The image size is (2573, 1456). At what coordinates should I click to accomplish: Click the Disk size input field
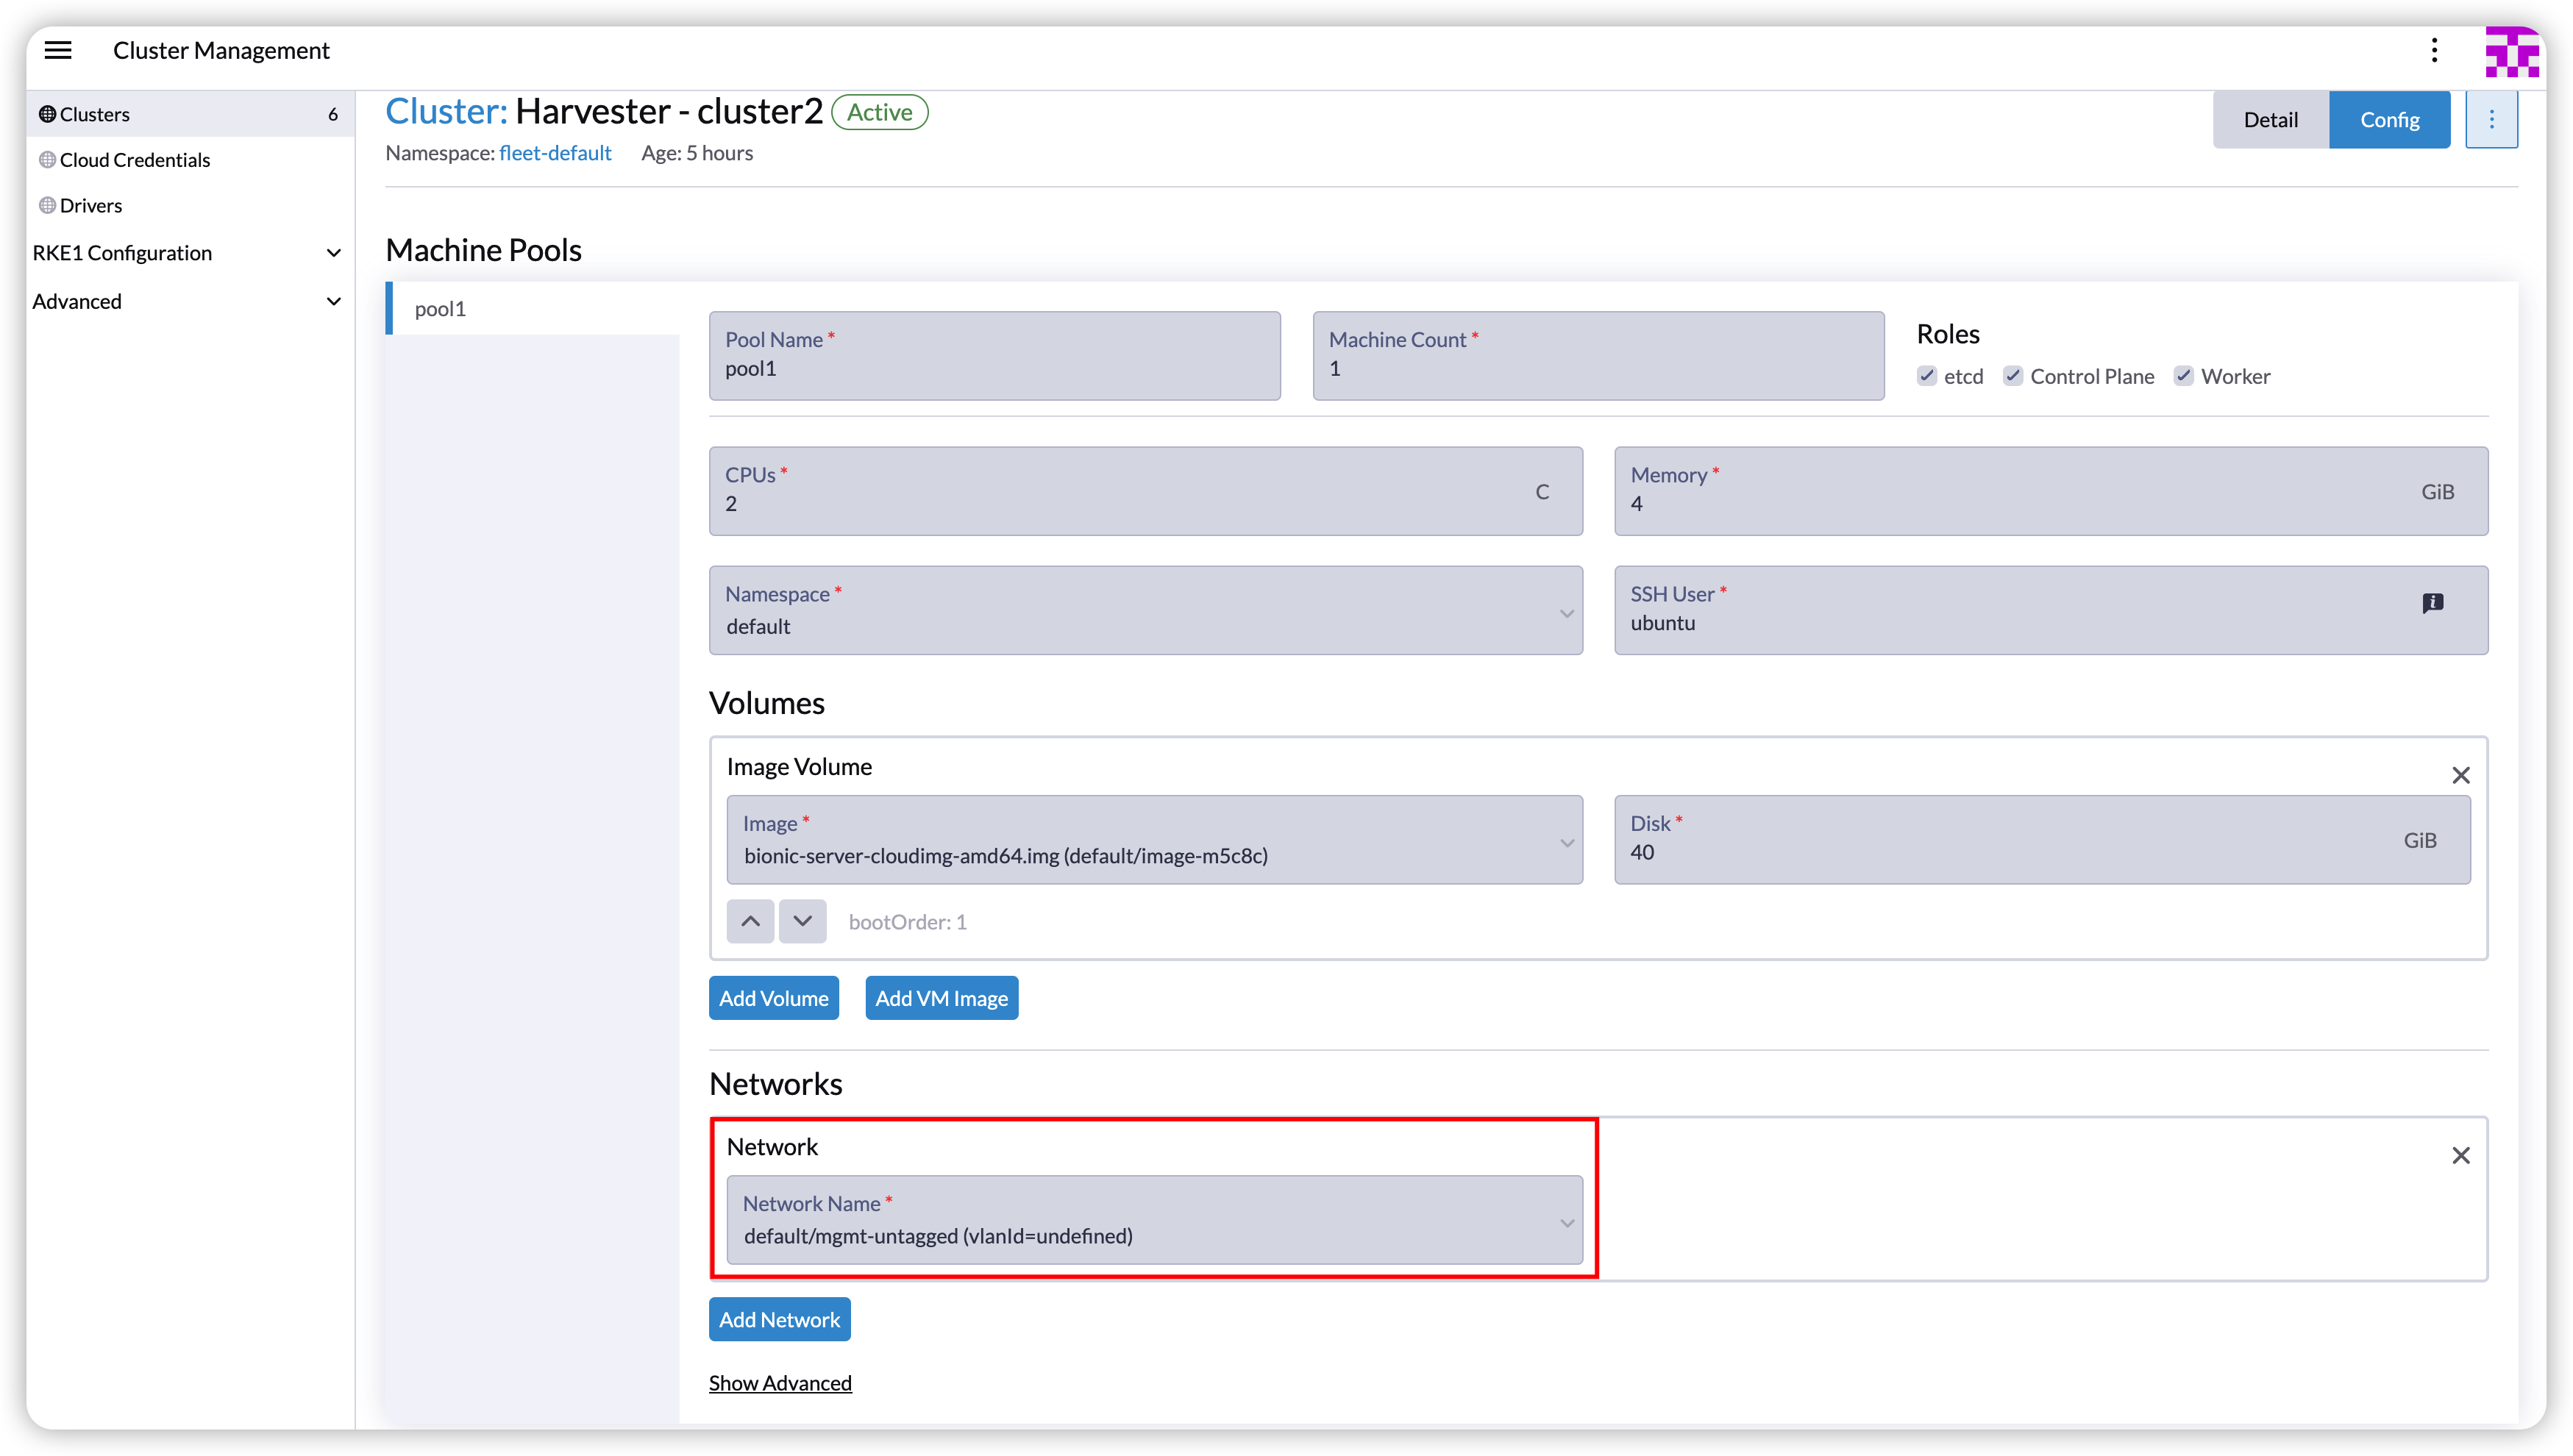(x=2041, y=839)
